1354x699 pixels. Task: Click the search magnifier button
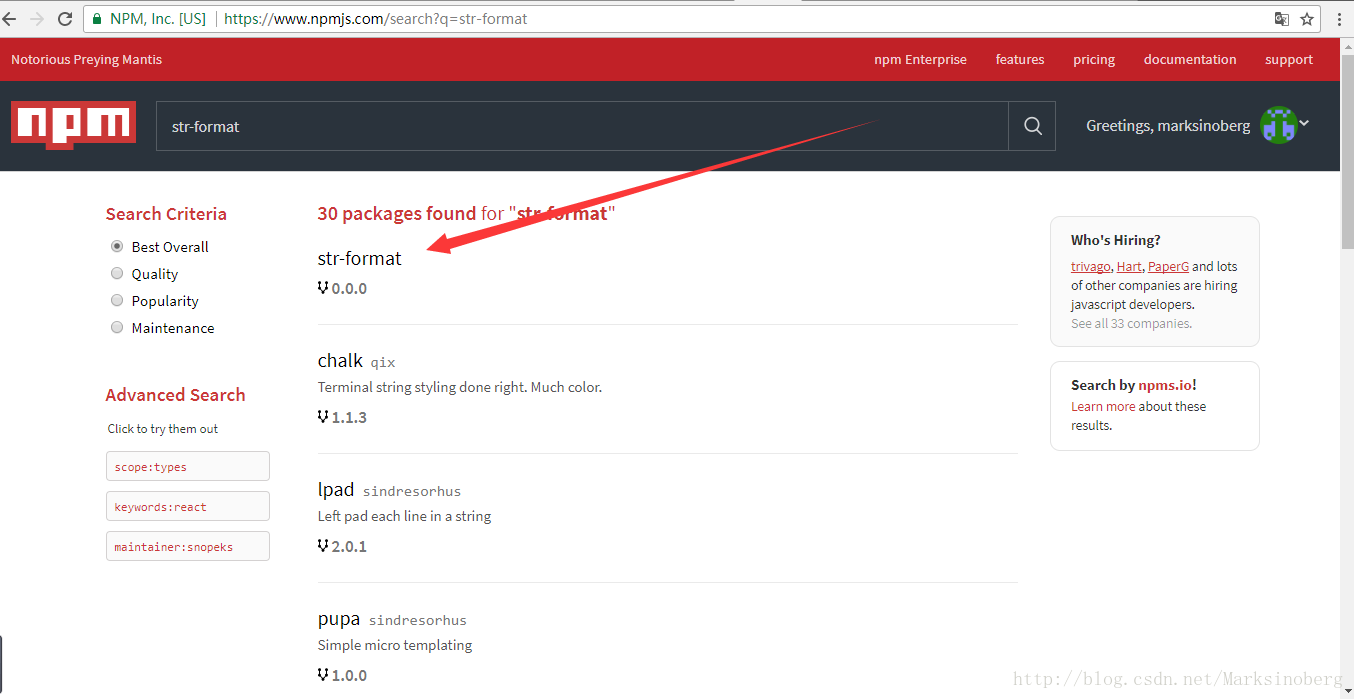point(1032,126)
